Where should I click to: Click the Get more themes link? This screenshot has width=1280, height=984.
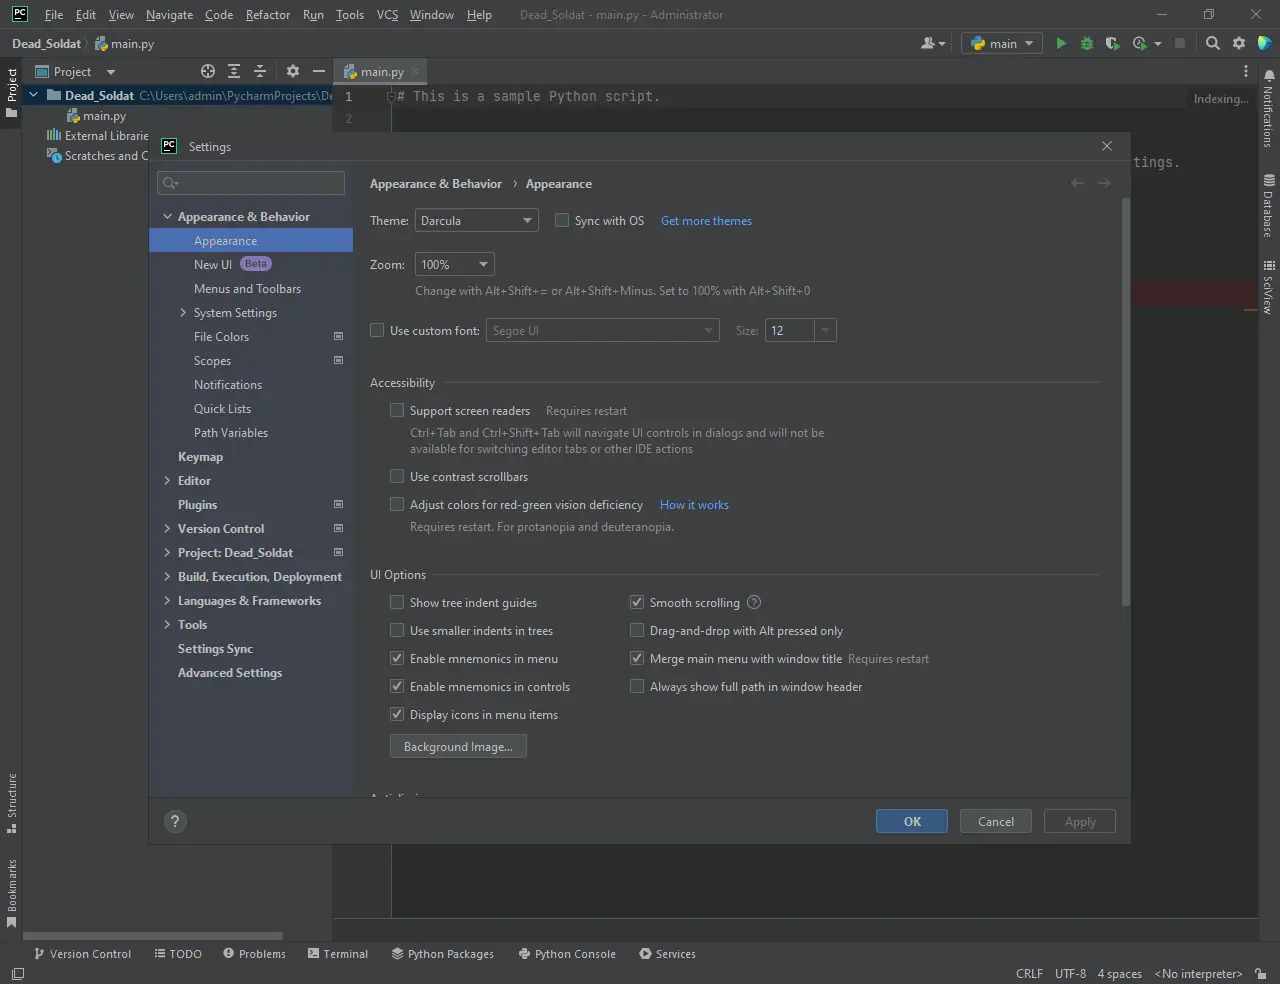click(706, 221)
